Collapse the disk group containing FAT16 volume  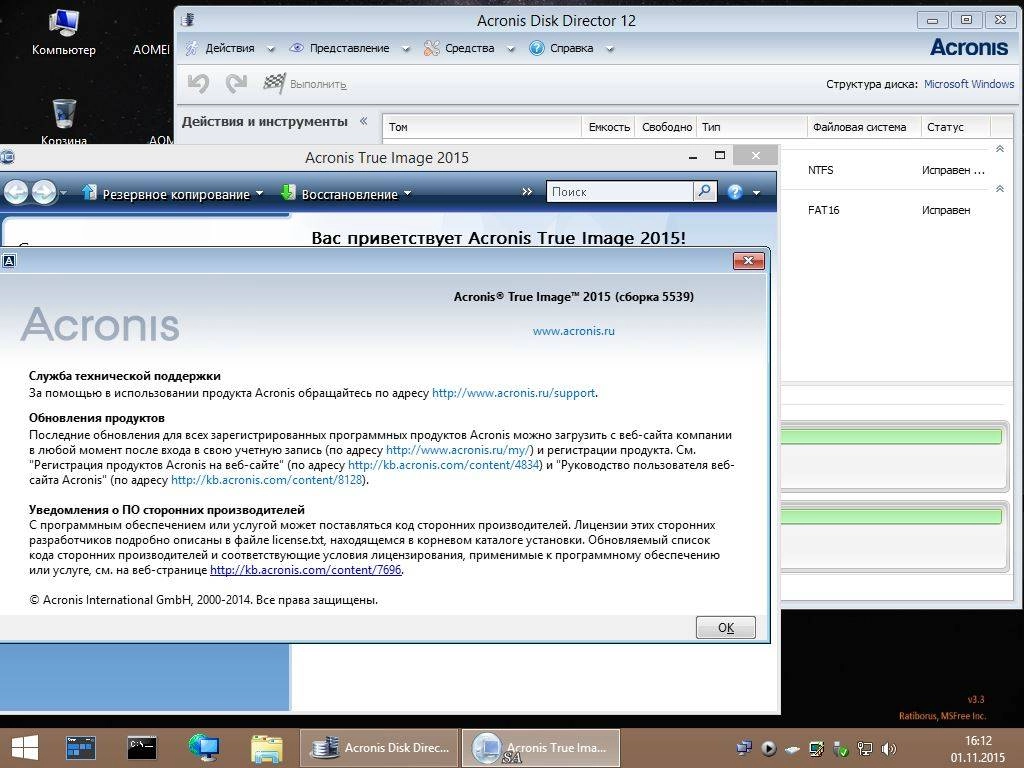(x=999, y=189)
